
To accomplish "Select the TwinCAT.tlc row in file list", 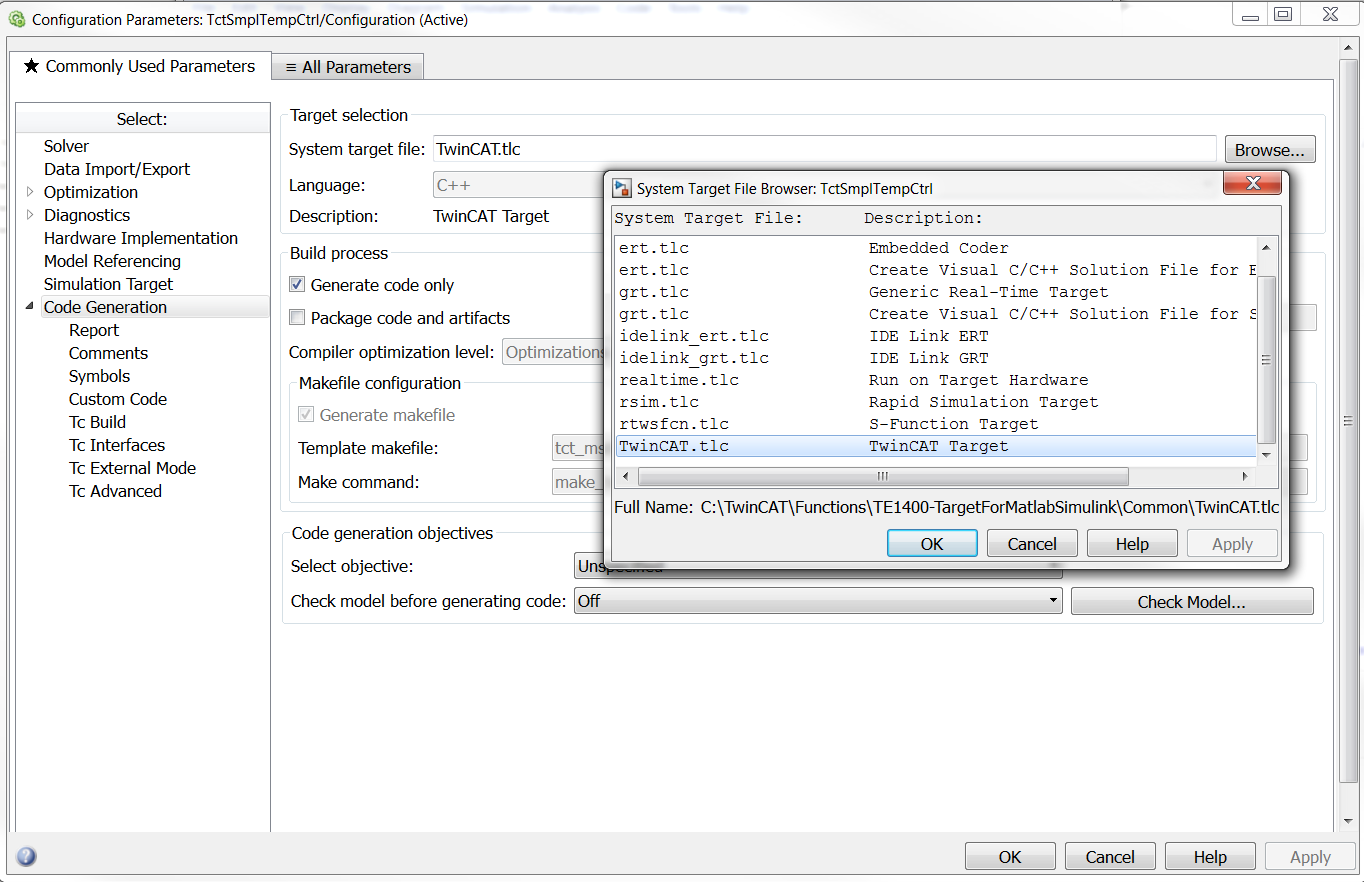I will point(935,446).
